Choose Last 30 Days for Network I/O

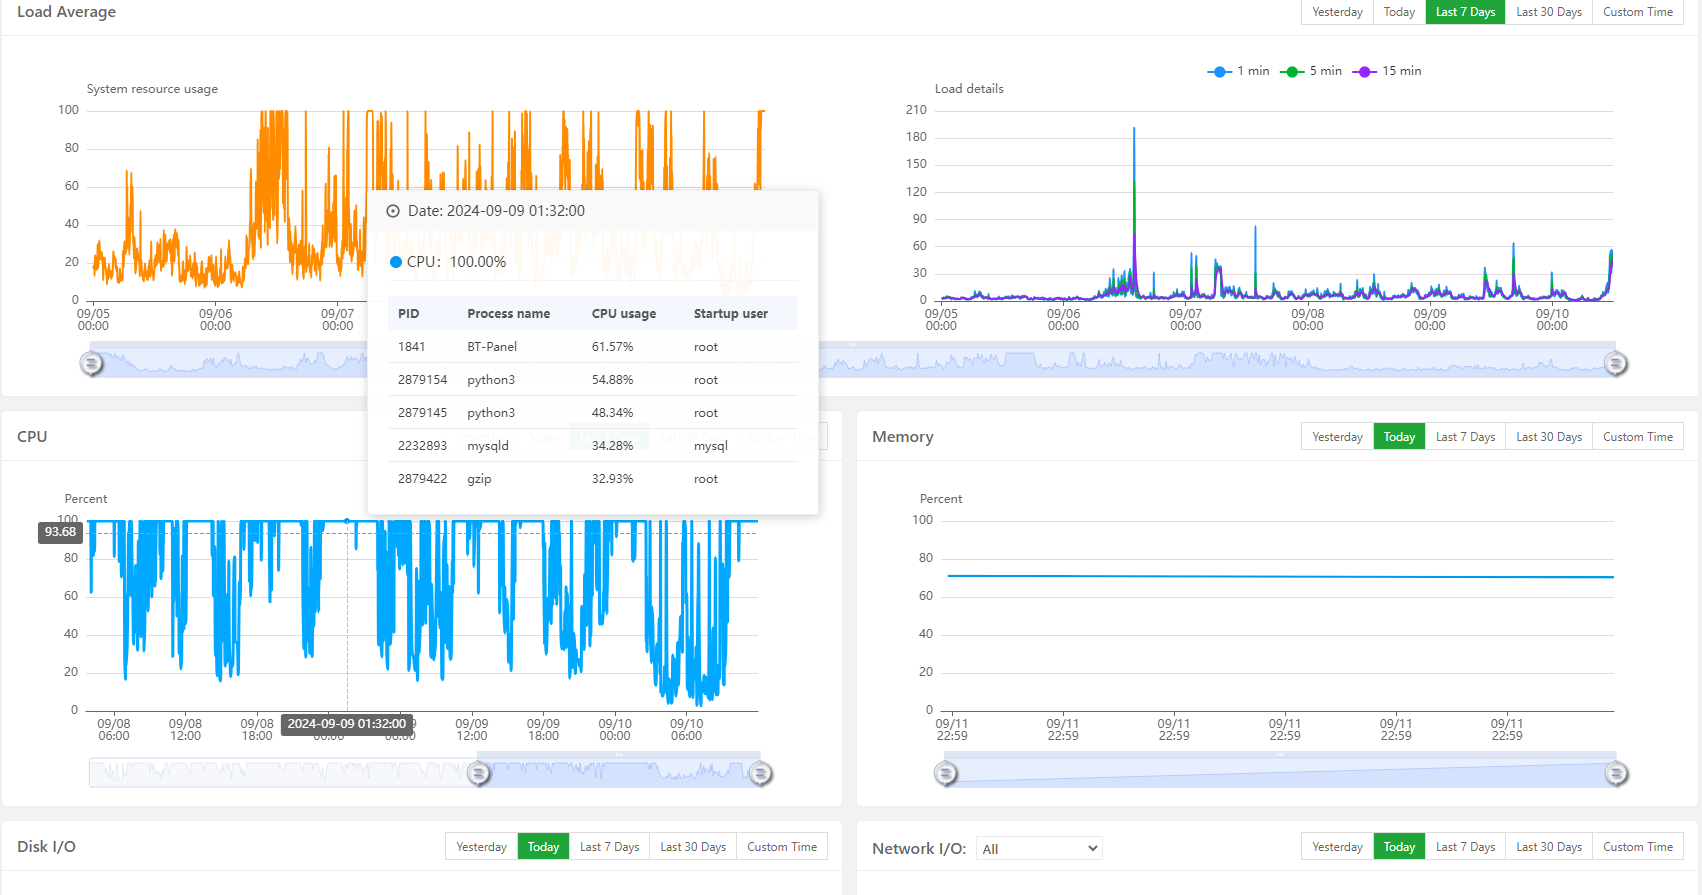pos(1548,847)
